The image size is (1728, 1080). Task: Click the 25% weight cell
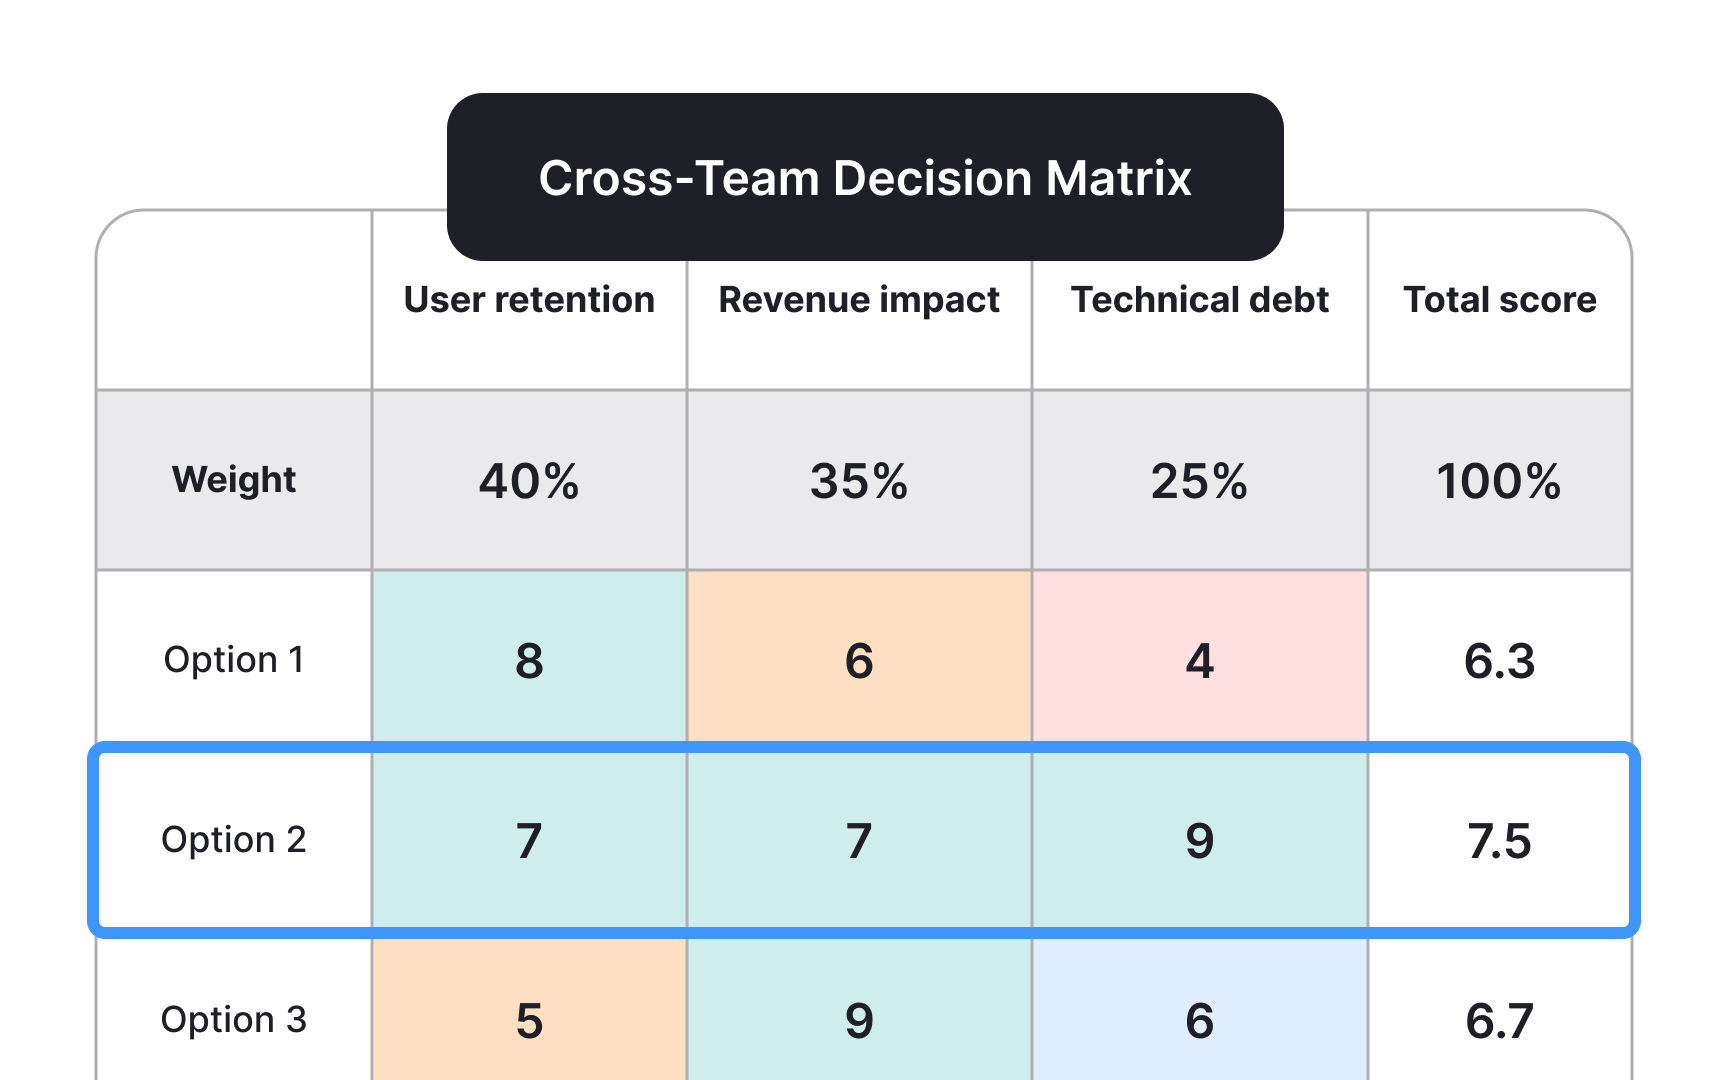(1199, 481)
